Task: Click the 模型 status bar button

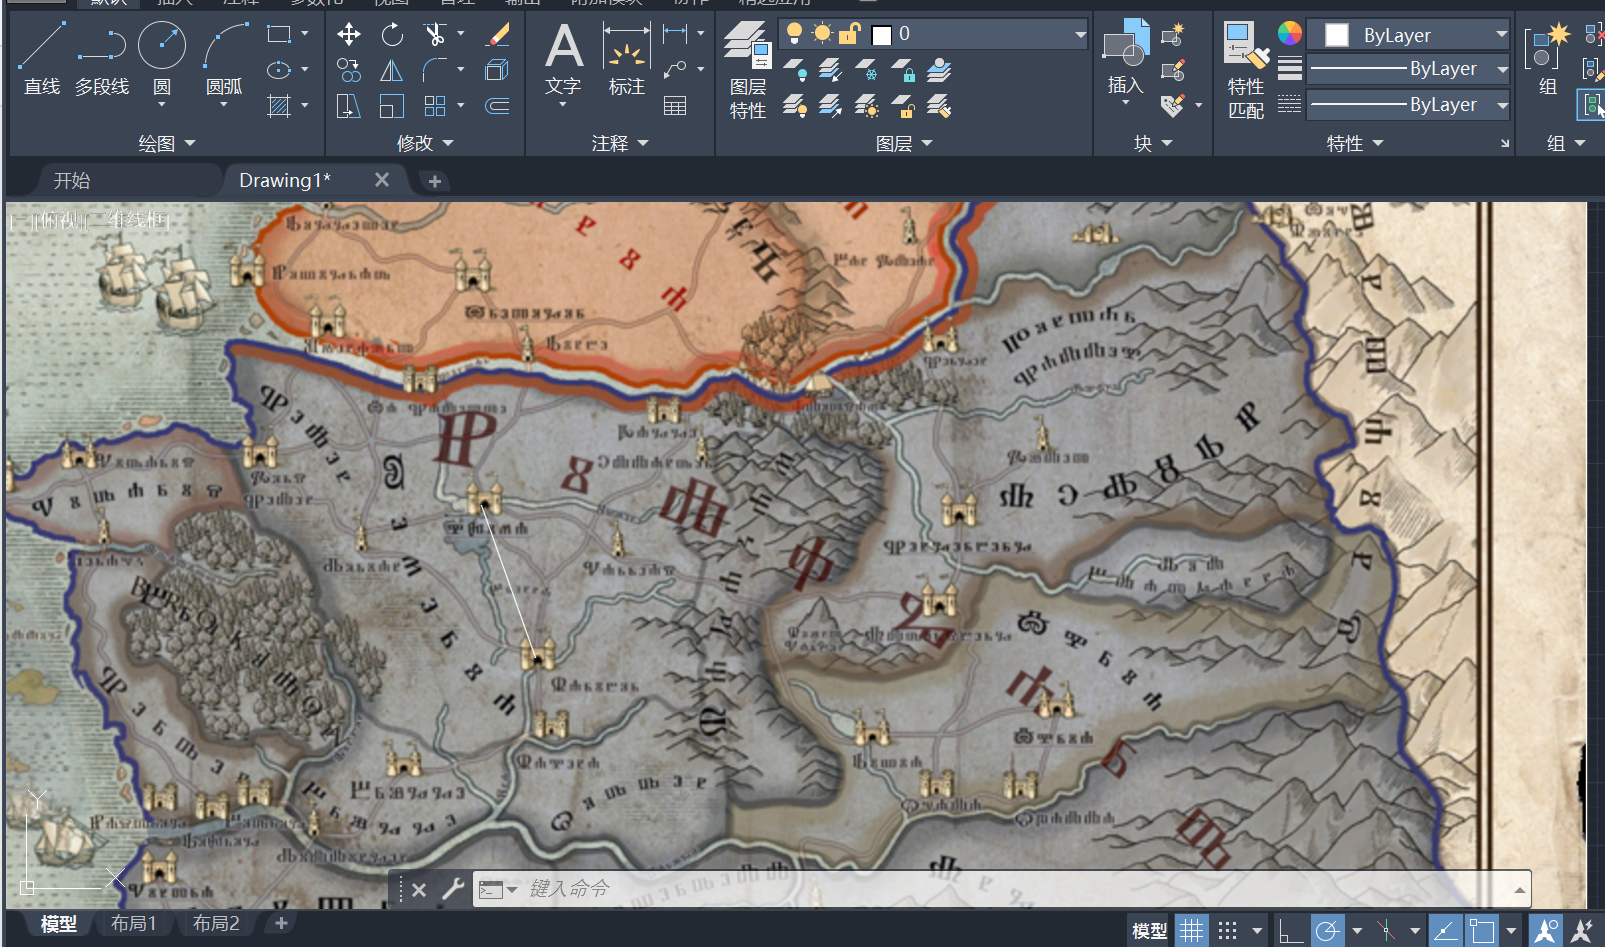Action: click(x=1149, y=931)
